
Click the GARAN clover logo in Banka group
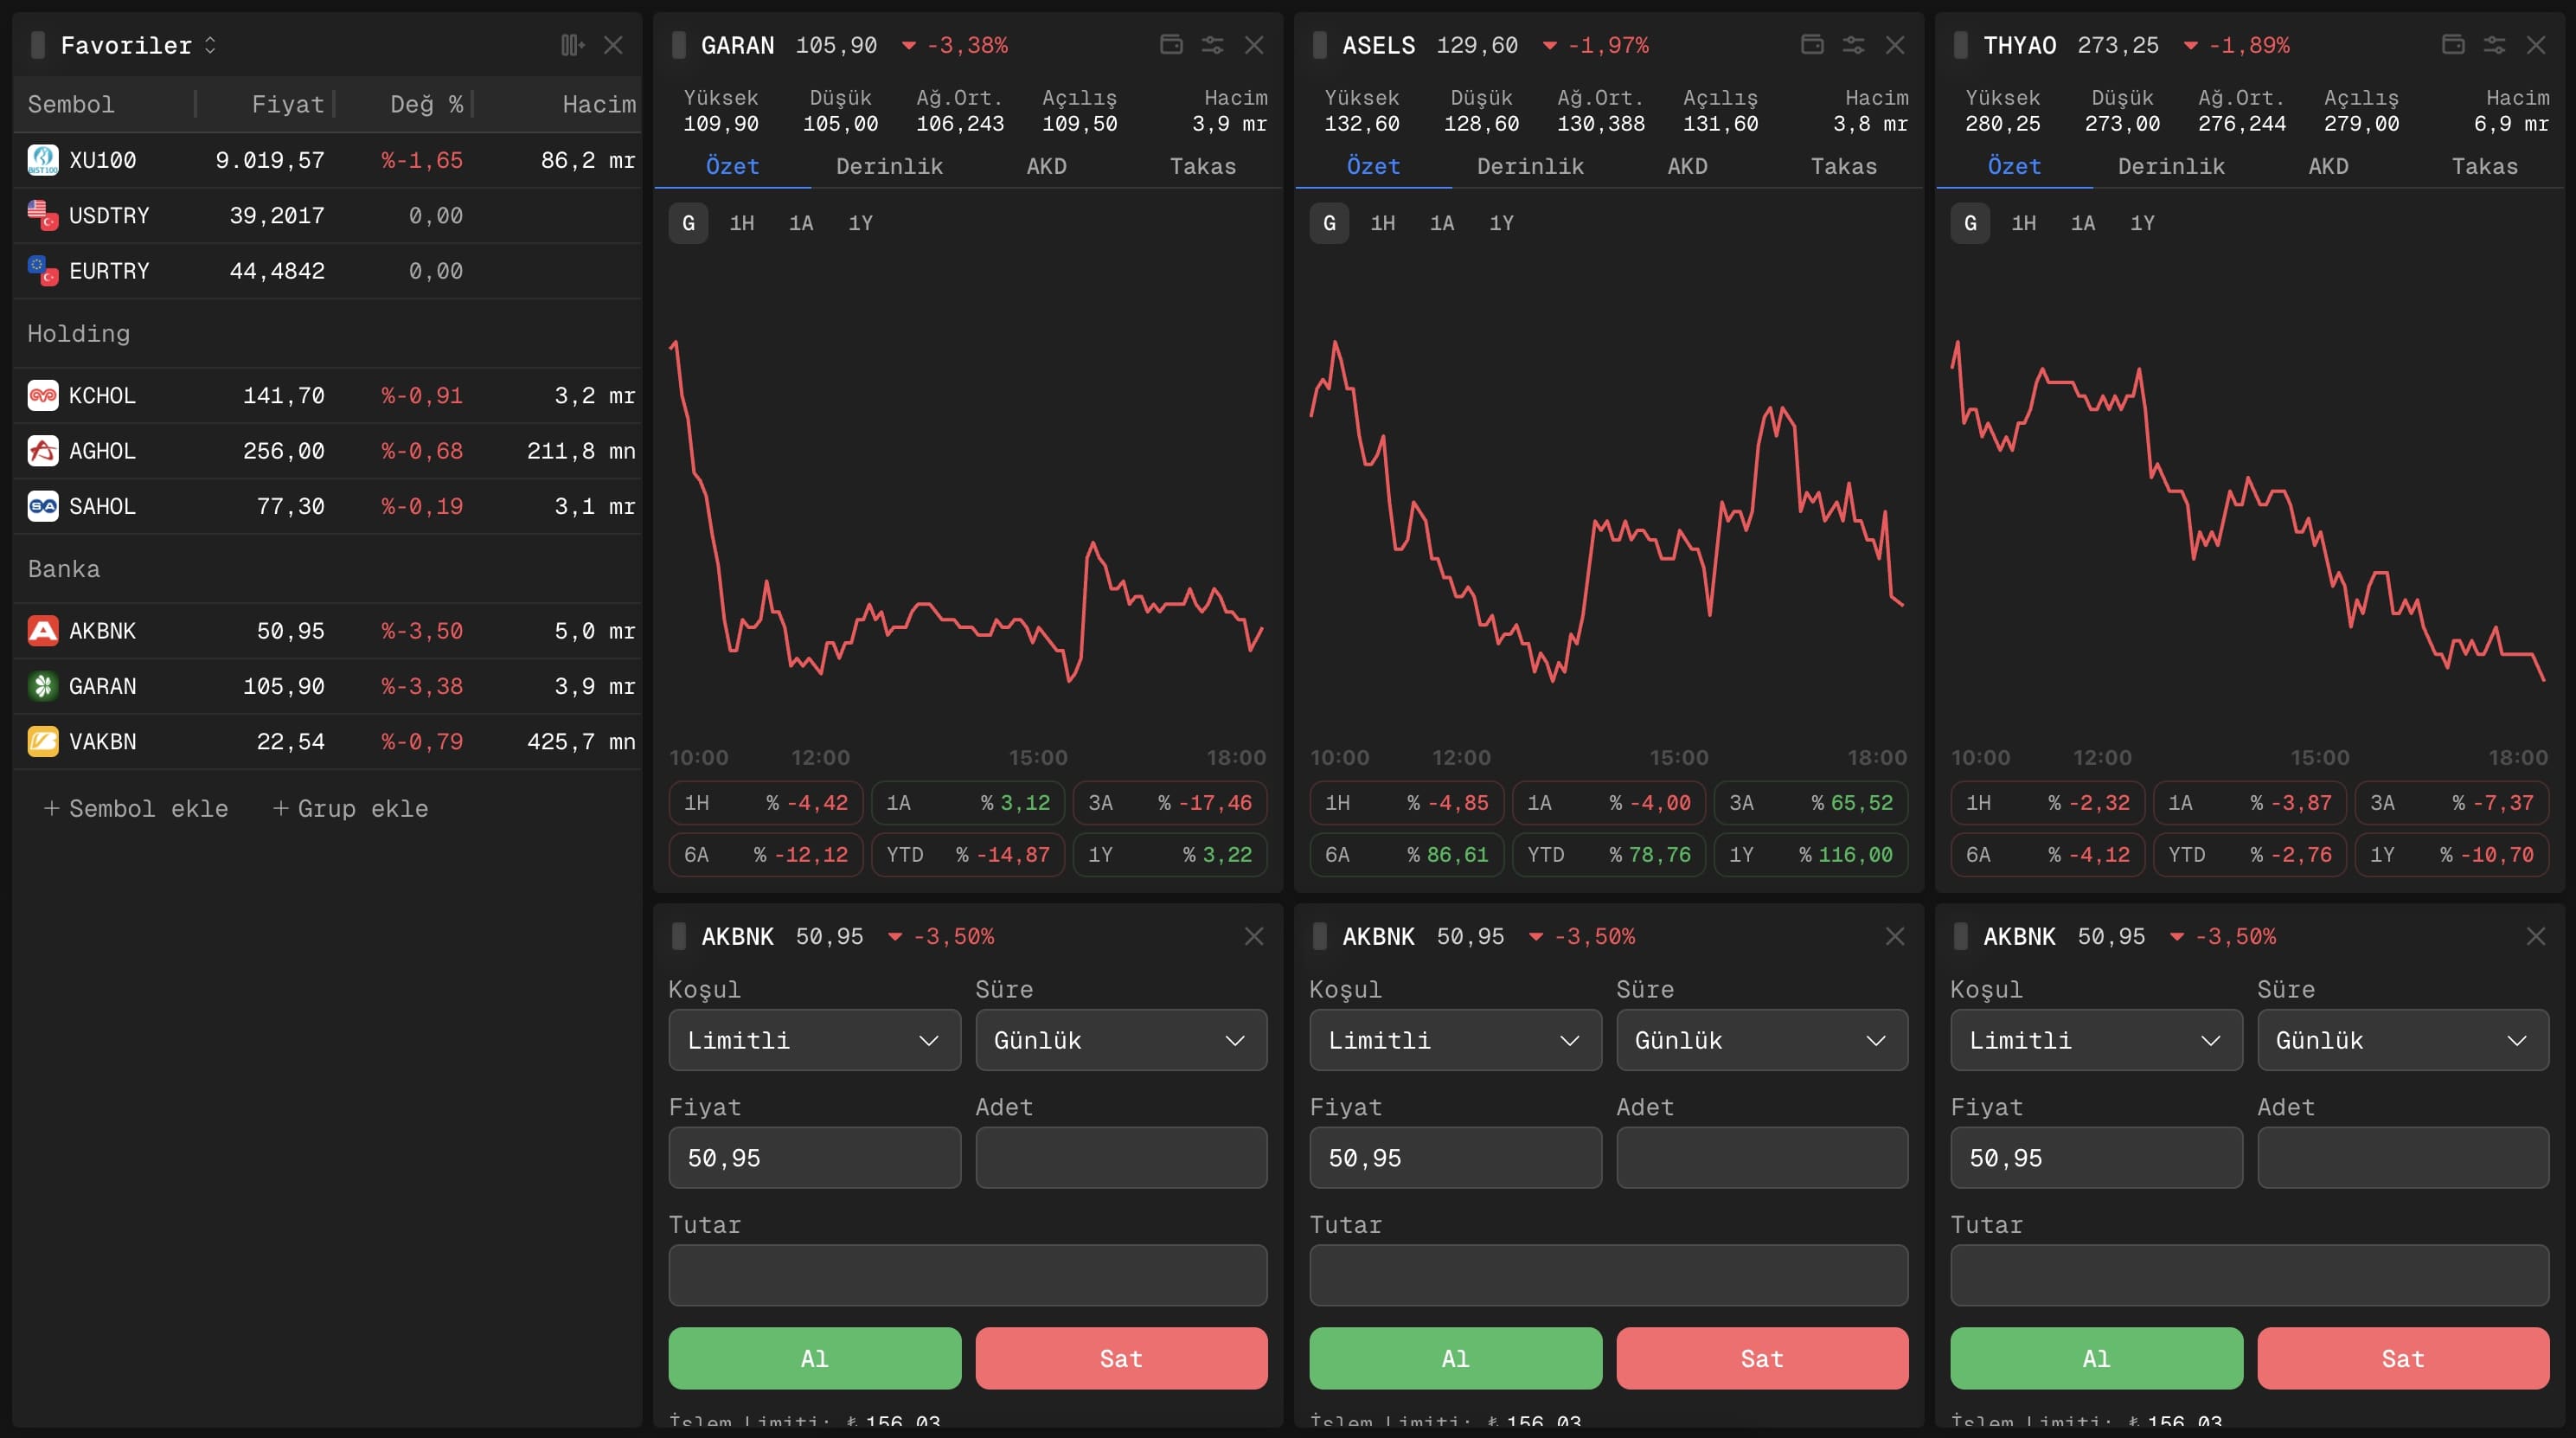point(42,686)
